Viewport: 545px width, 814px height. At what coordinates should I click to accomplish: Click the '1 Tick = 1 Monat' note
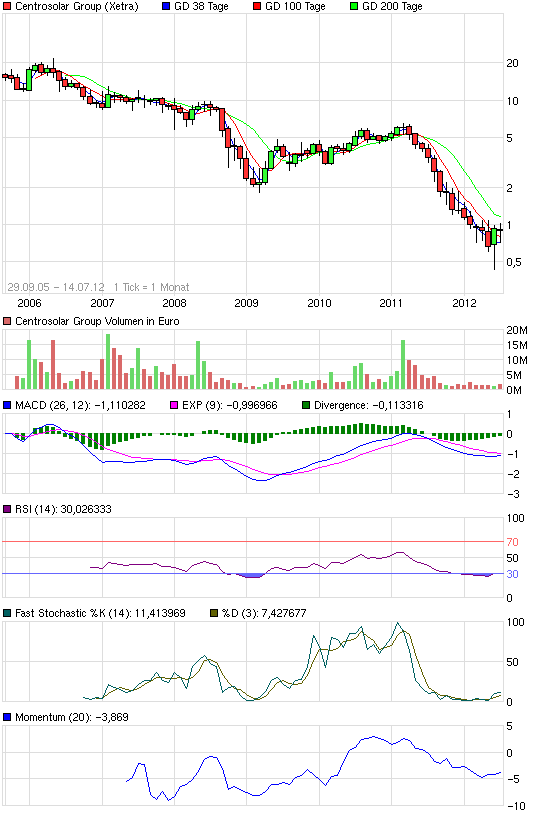point(152,287)
